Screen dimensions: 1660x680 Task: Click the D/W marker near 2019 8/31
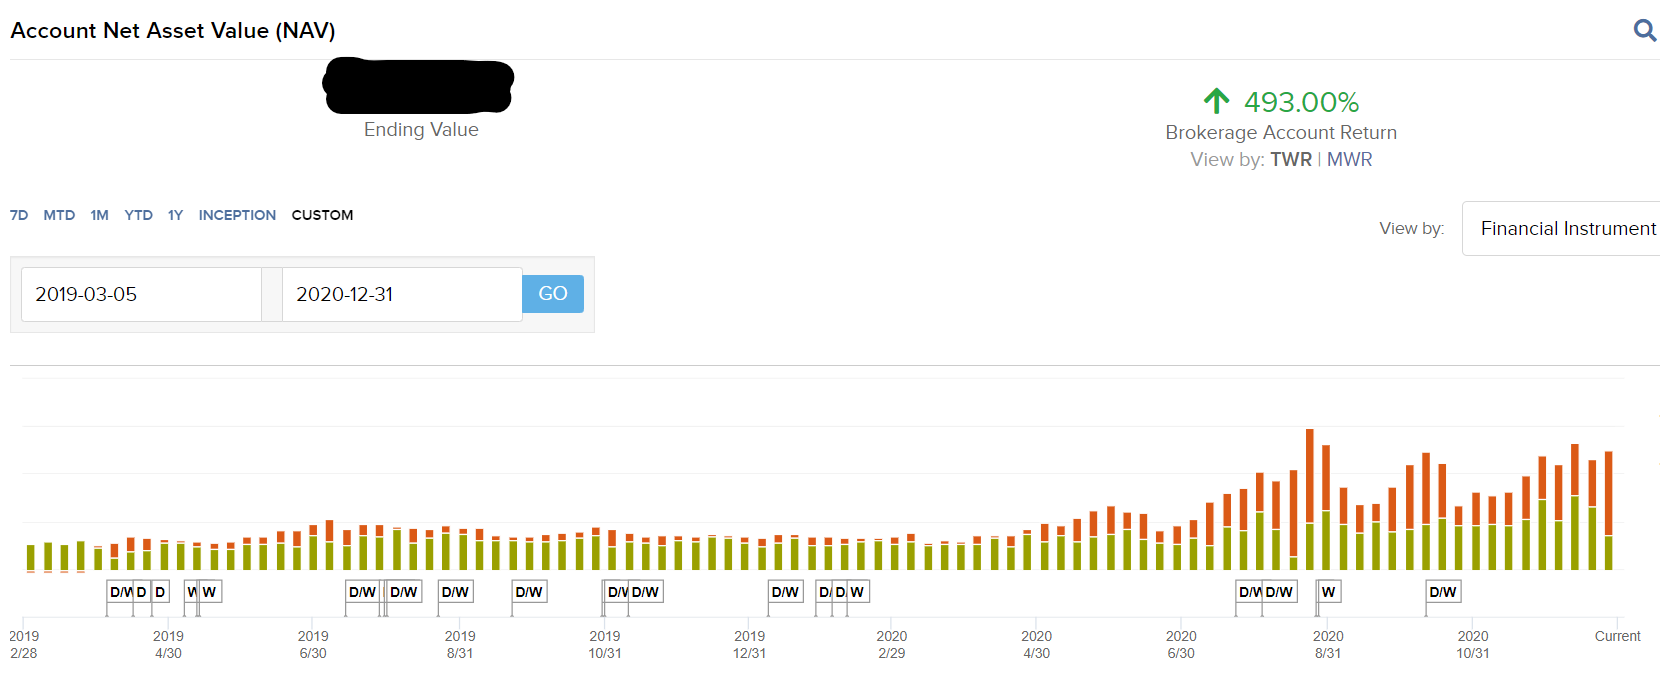[455, 592]
